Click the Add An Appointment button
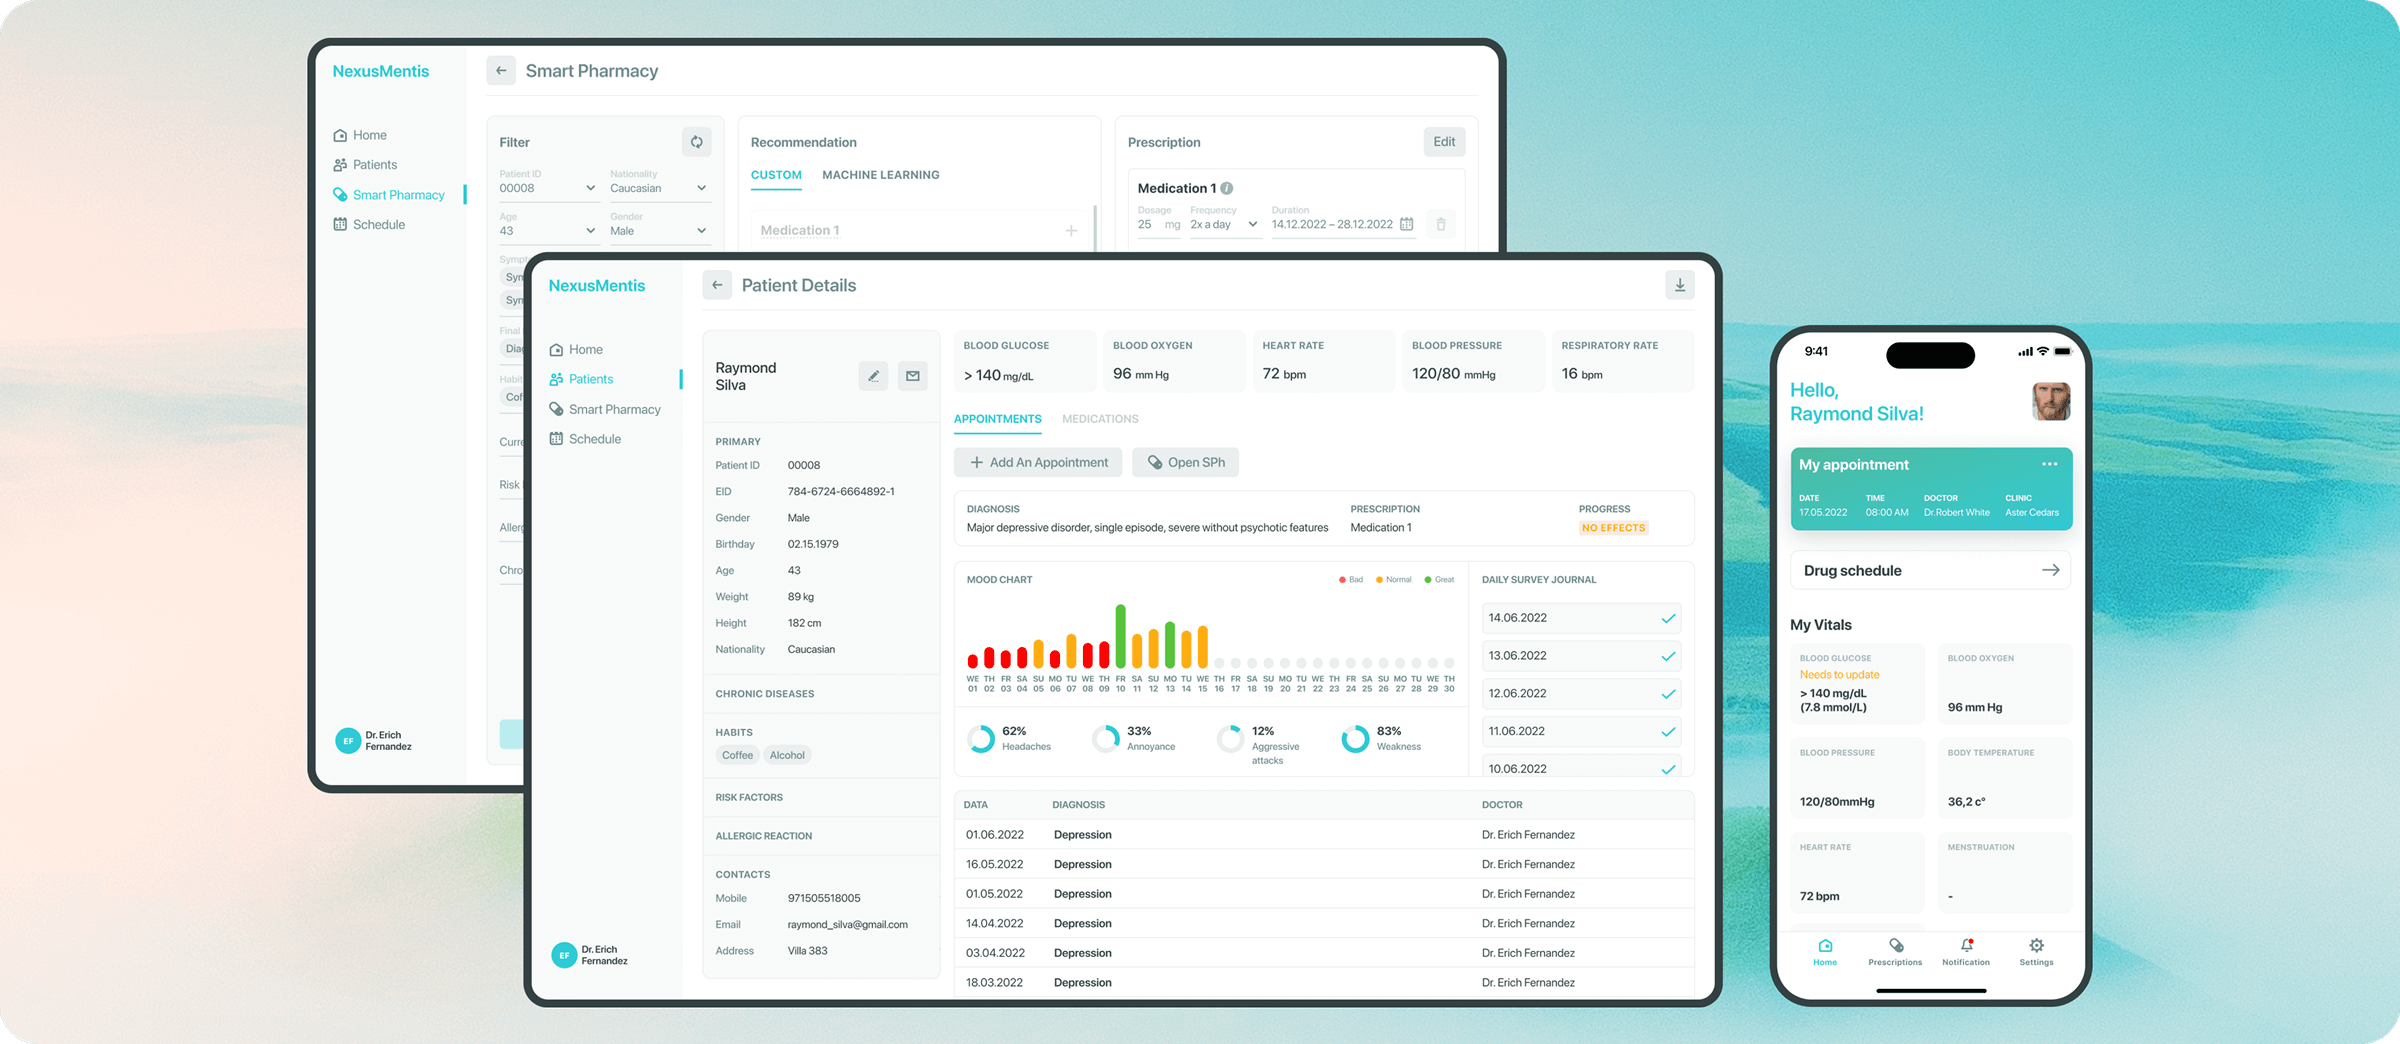This screenshot has width=2400, height=1044. (1037, 461)
